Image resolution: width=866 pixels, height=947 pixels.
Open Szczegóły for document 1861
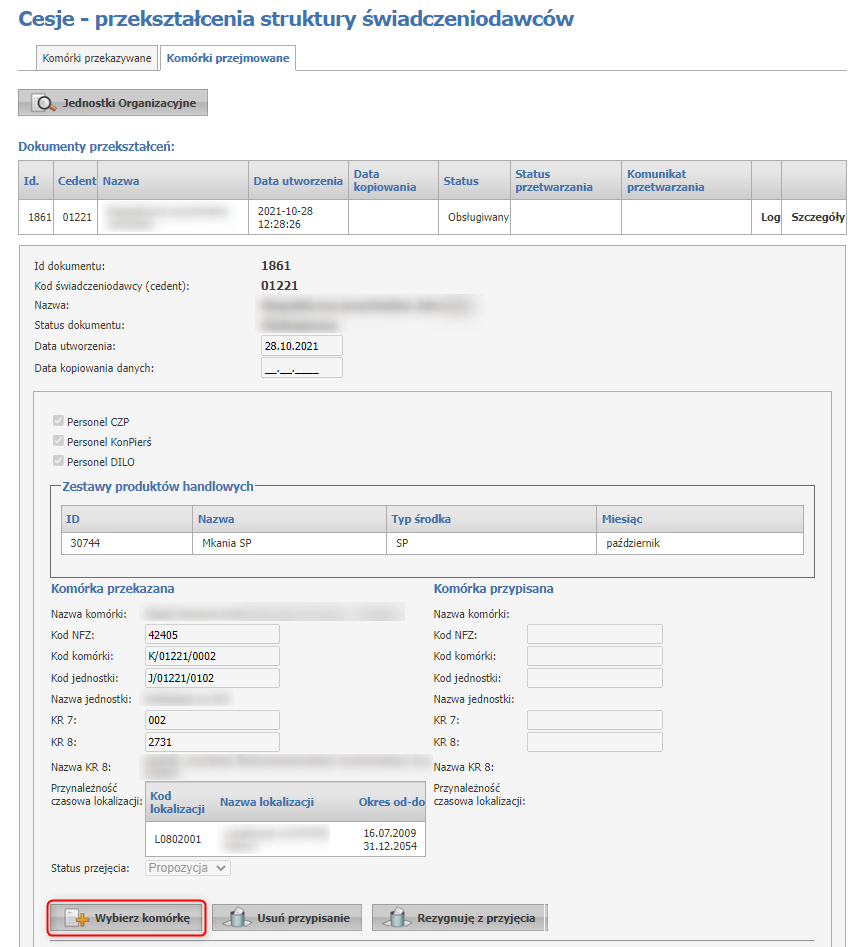(x=818, y=217)
